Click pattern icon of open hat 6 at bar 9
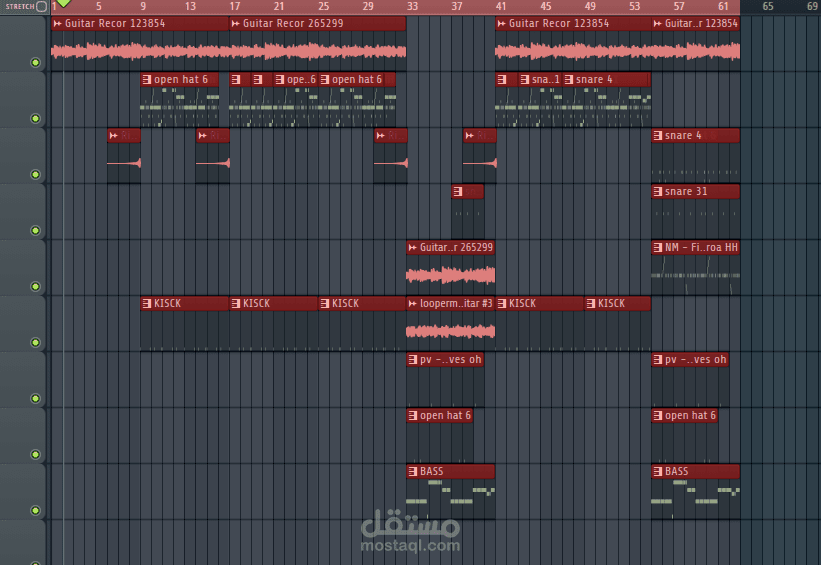Screen dimensions: 821x565 point(147,80)
